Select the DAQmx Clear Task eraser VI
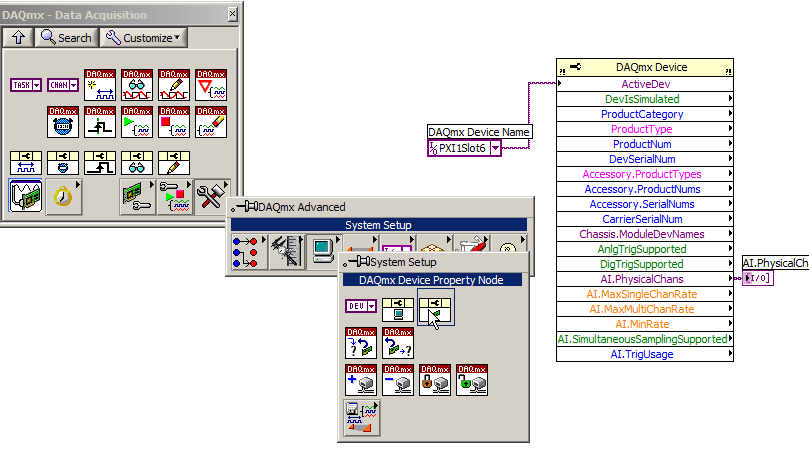This screenshot has width=809, height=466. pyautogui.click(x=211, y=122)
